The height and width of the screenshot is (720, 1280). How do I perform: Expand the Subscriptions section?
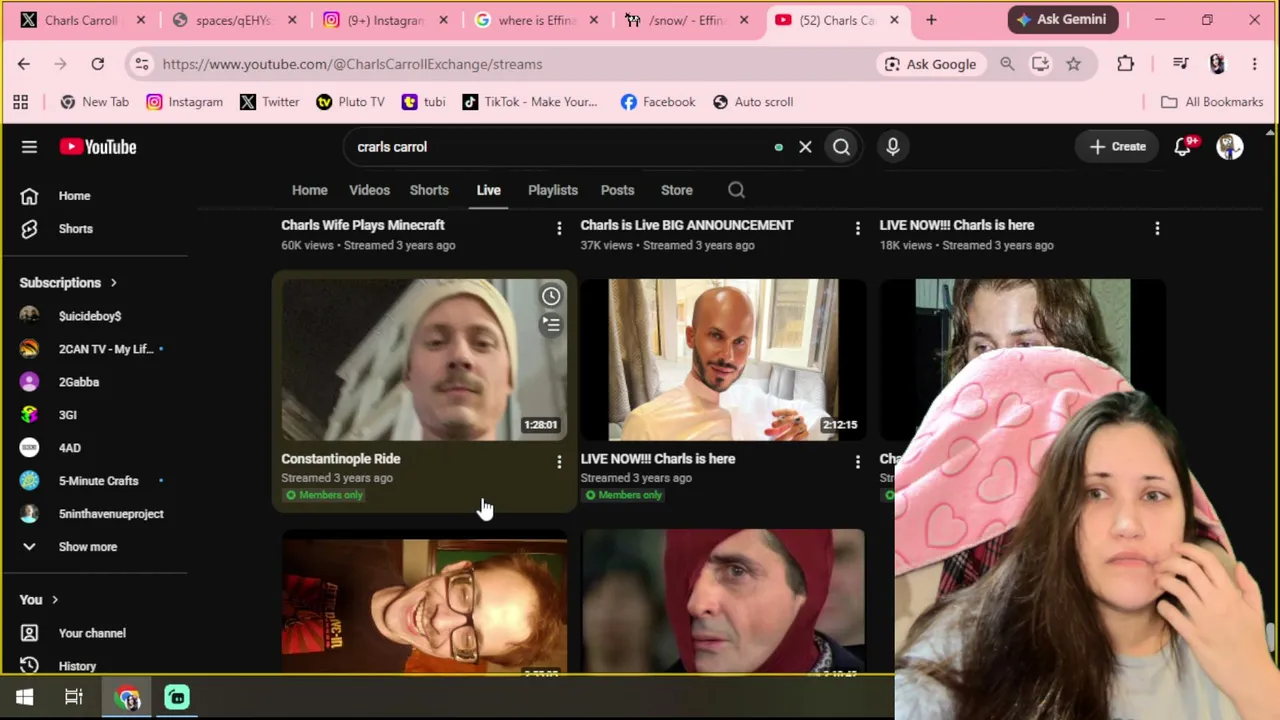coord(68,283)
